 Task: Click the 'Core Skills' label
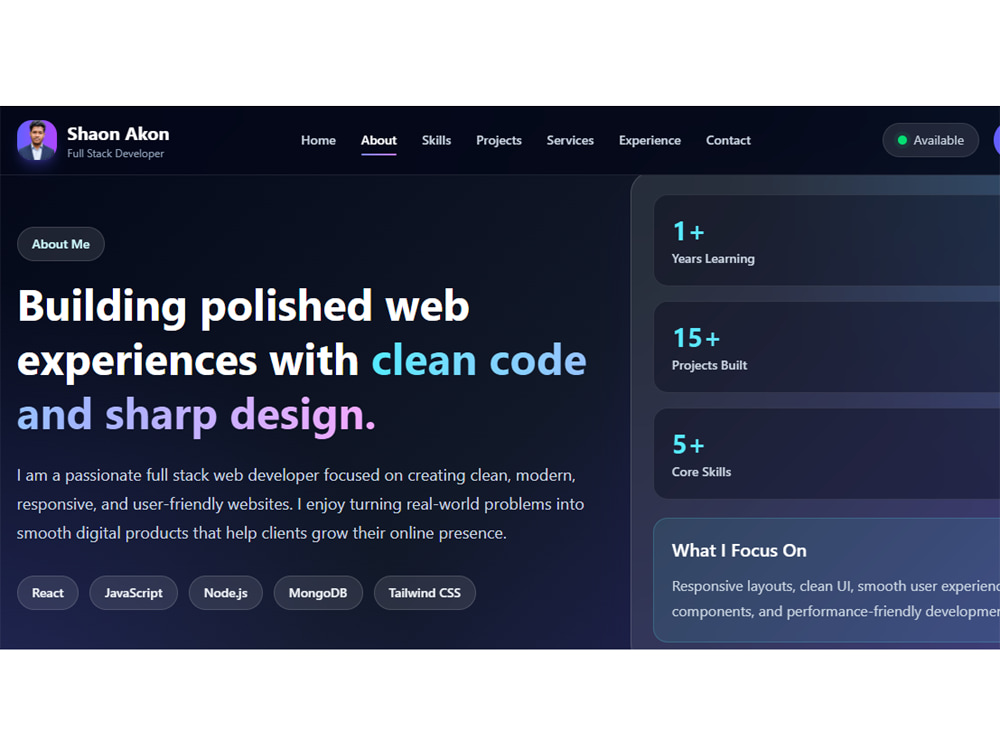point(702,472)
